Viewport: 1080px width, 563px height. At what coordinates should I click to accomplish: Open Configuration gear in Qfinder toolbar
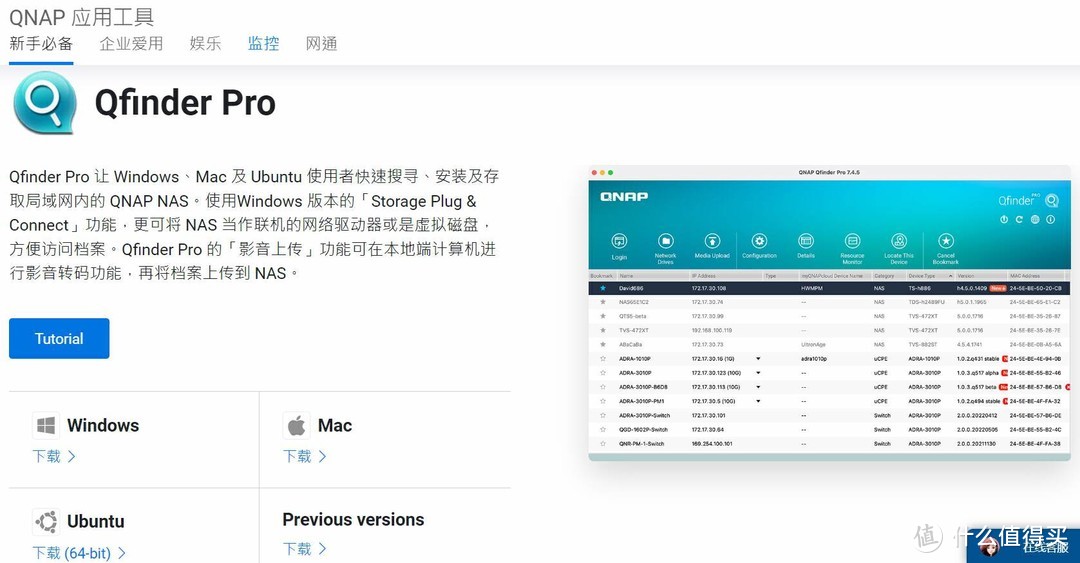pos(759,241)
